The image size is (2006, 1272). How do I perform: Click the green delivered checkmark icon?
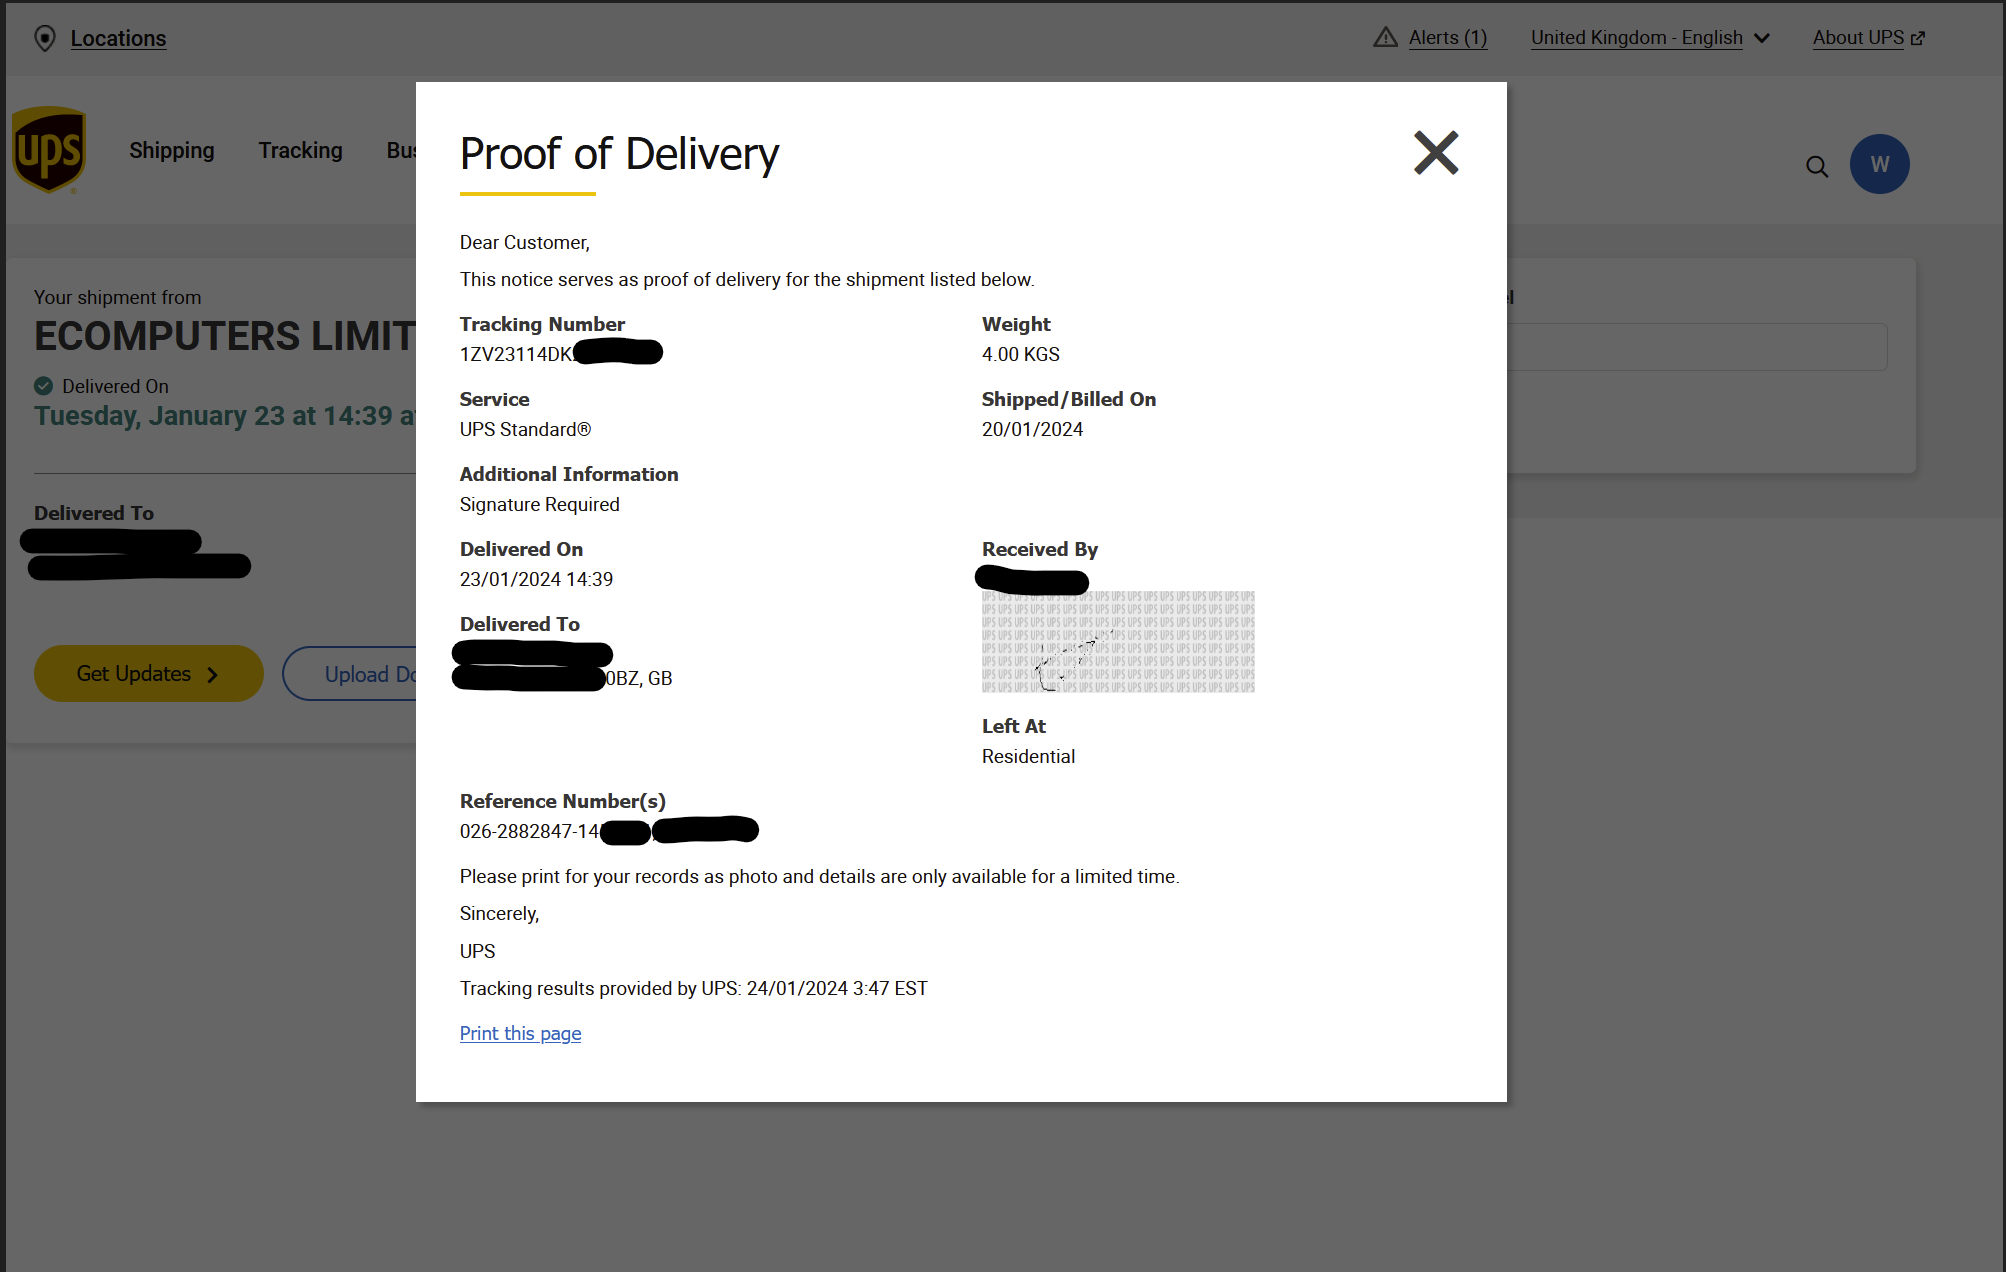click(43, 386)
